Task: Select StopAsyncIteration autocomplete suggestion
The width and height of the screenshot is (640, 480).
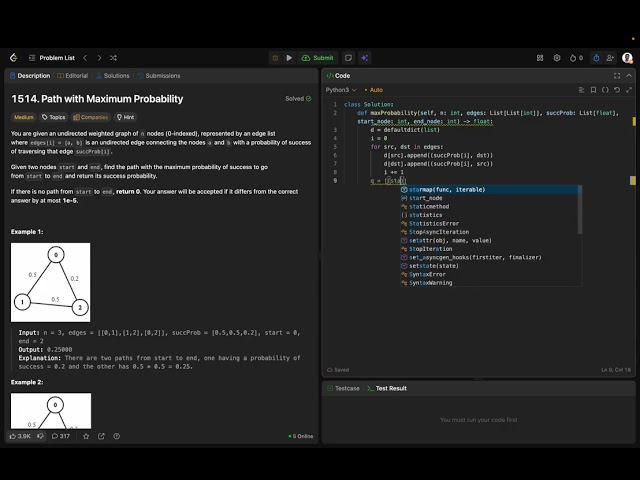Action: coord(489,232)
